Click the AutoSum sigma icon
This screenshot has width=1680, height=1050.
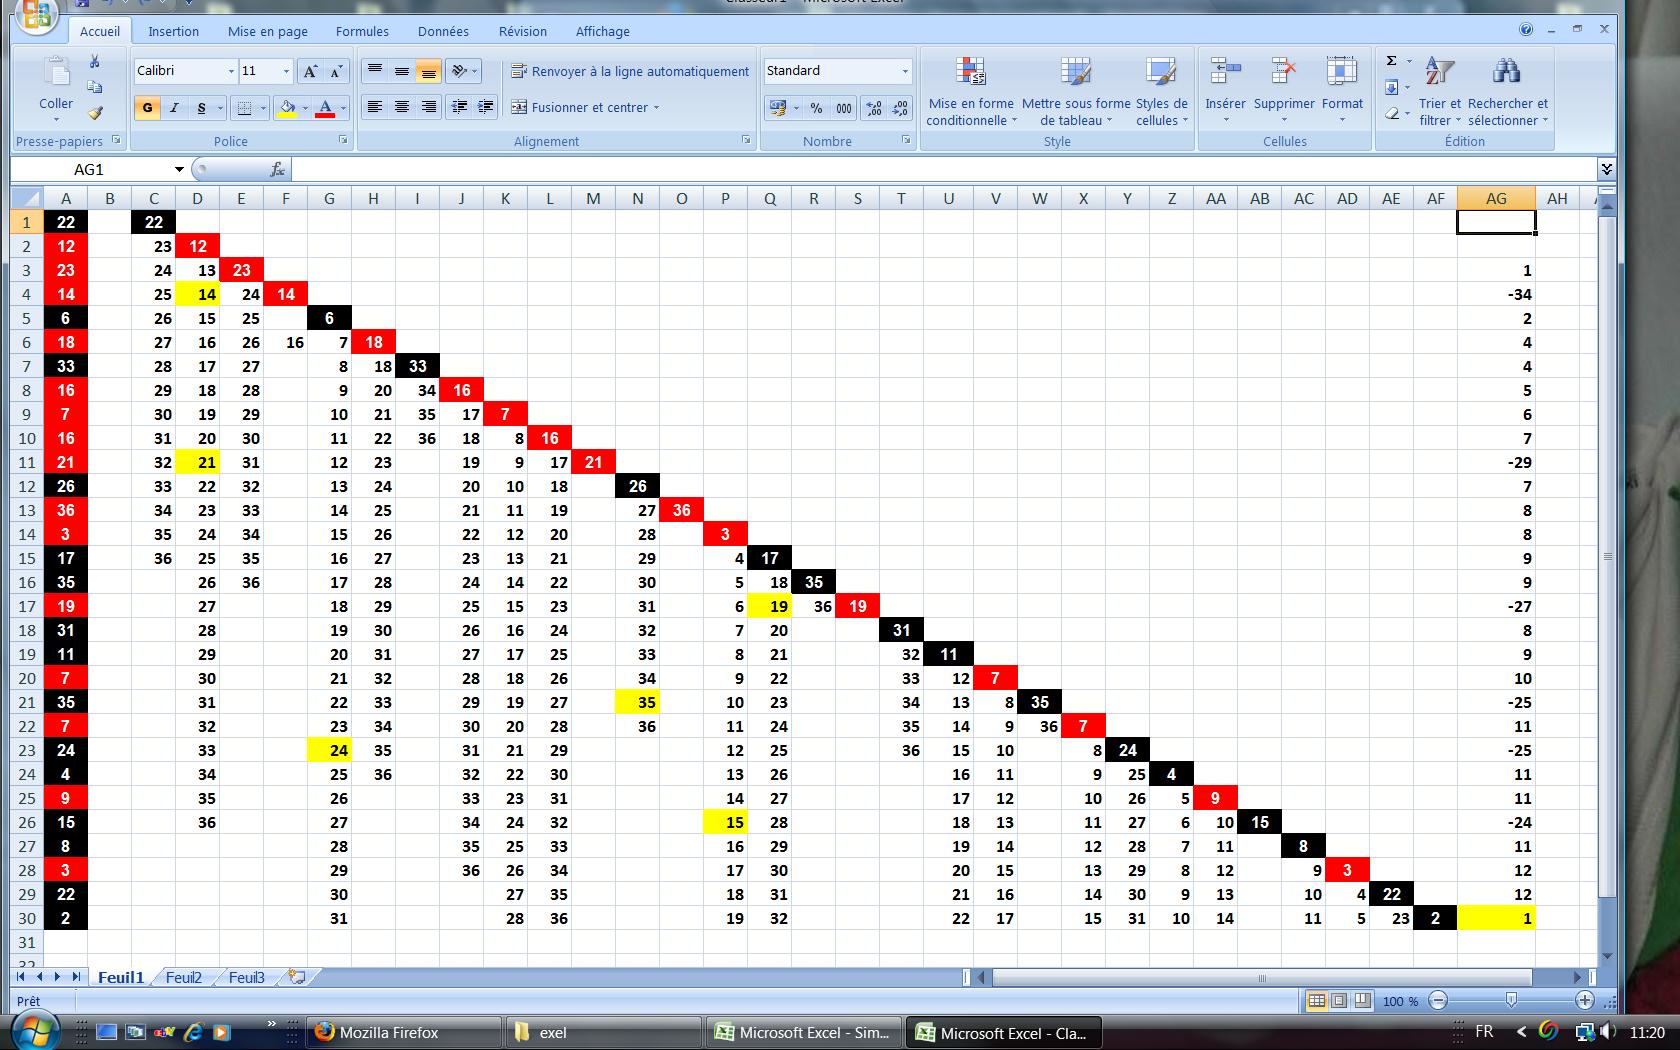(x=1391, y=61)
